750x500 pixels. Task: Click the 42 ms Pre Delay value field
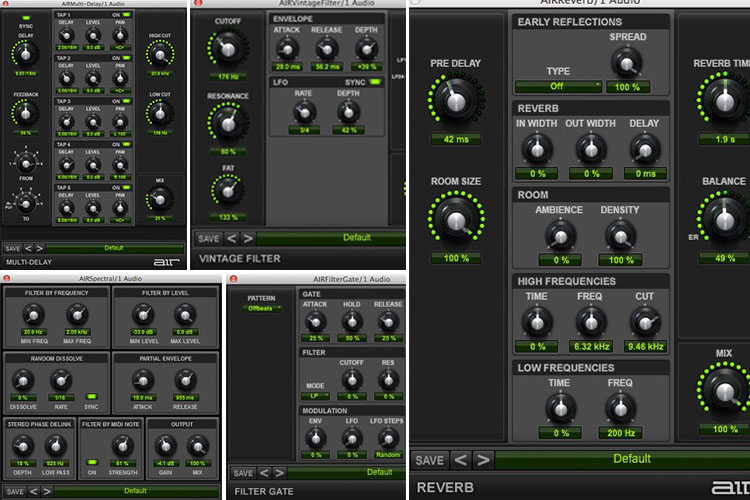click(x=456, y=139)
